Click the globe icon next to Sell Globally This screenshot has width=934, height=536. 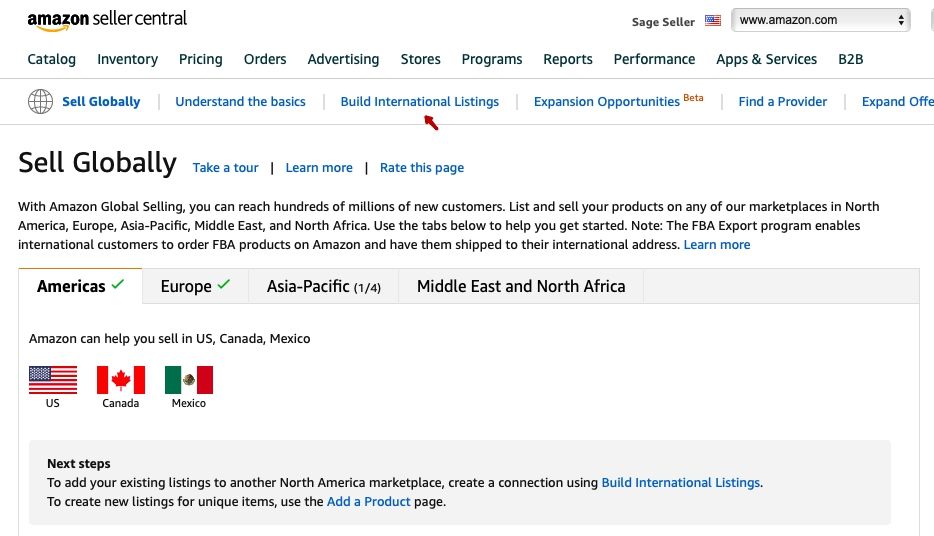pyautogui.click(x=41, y=101)
